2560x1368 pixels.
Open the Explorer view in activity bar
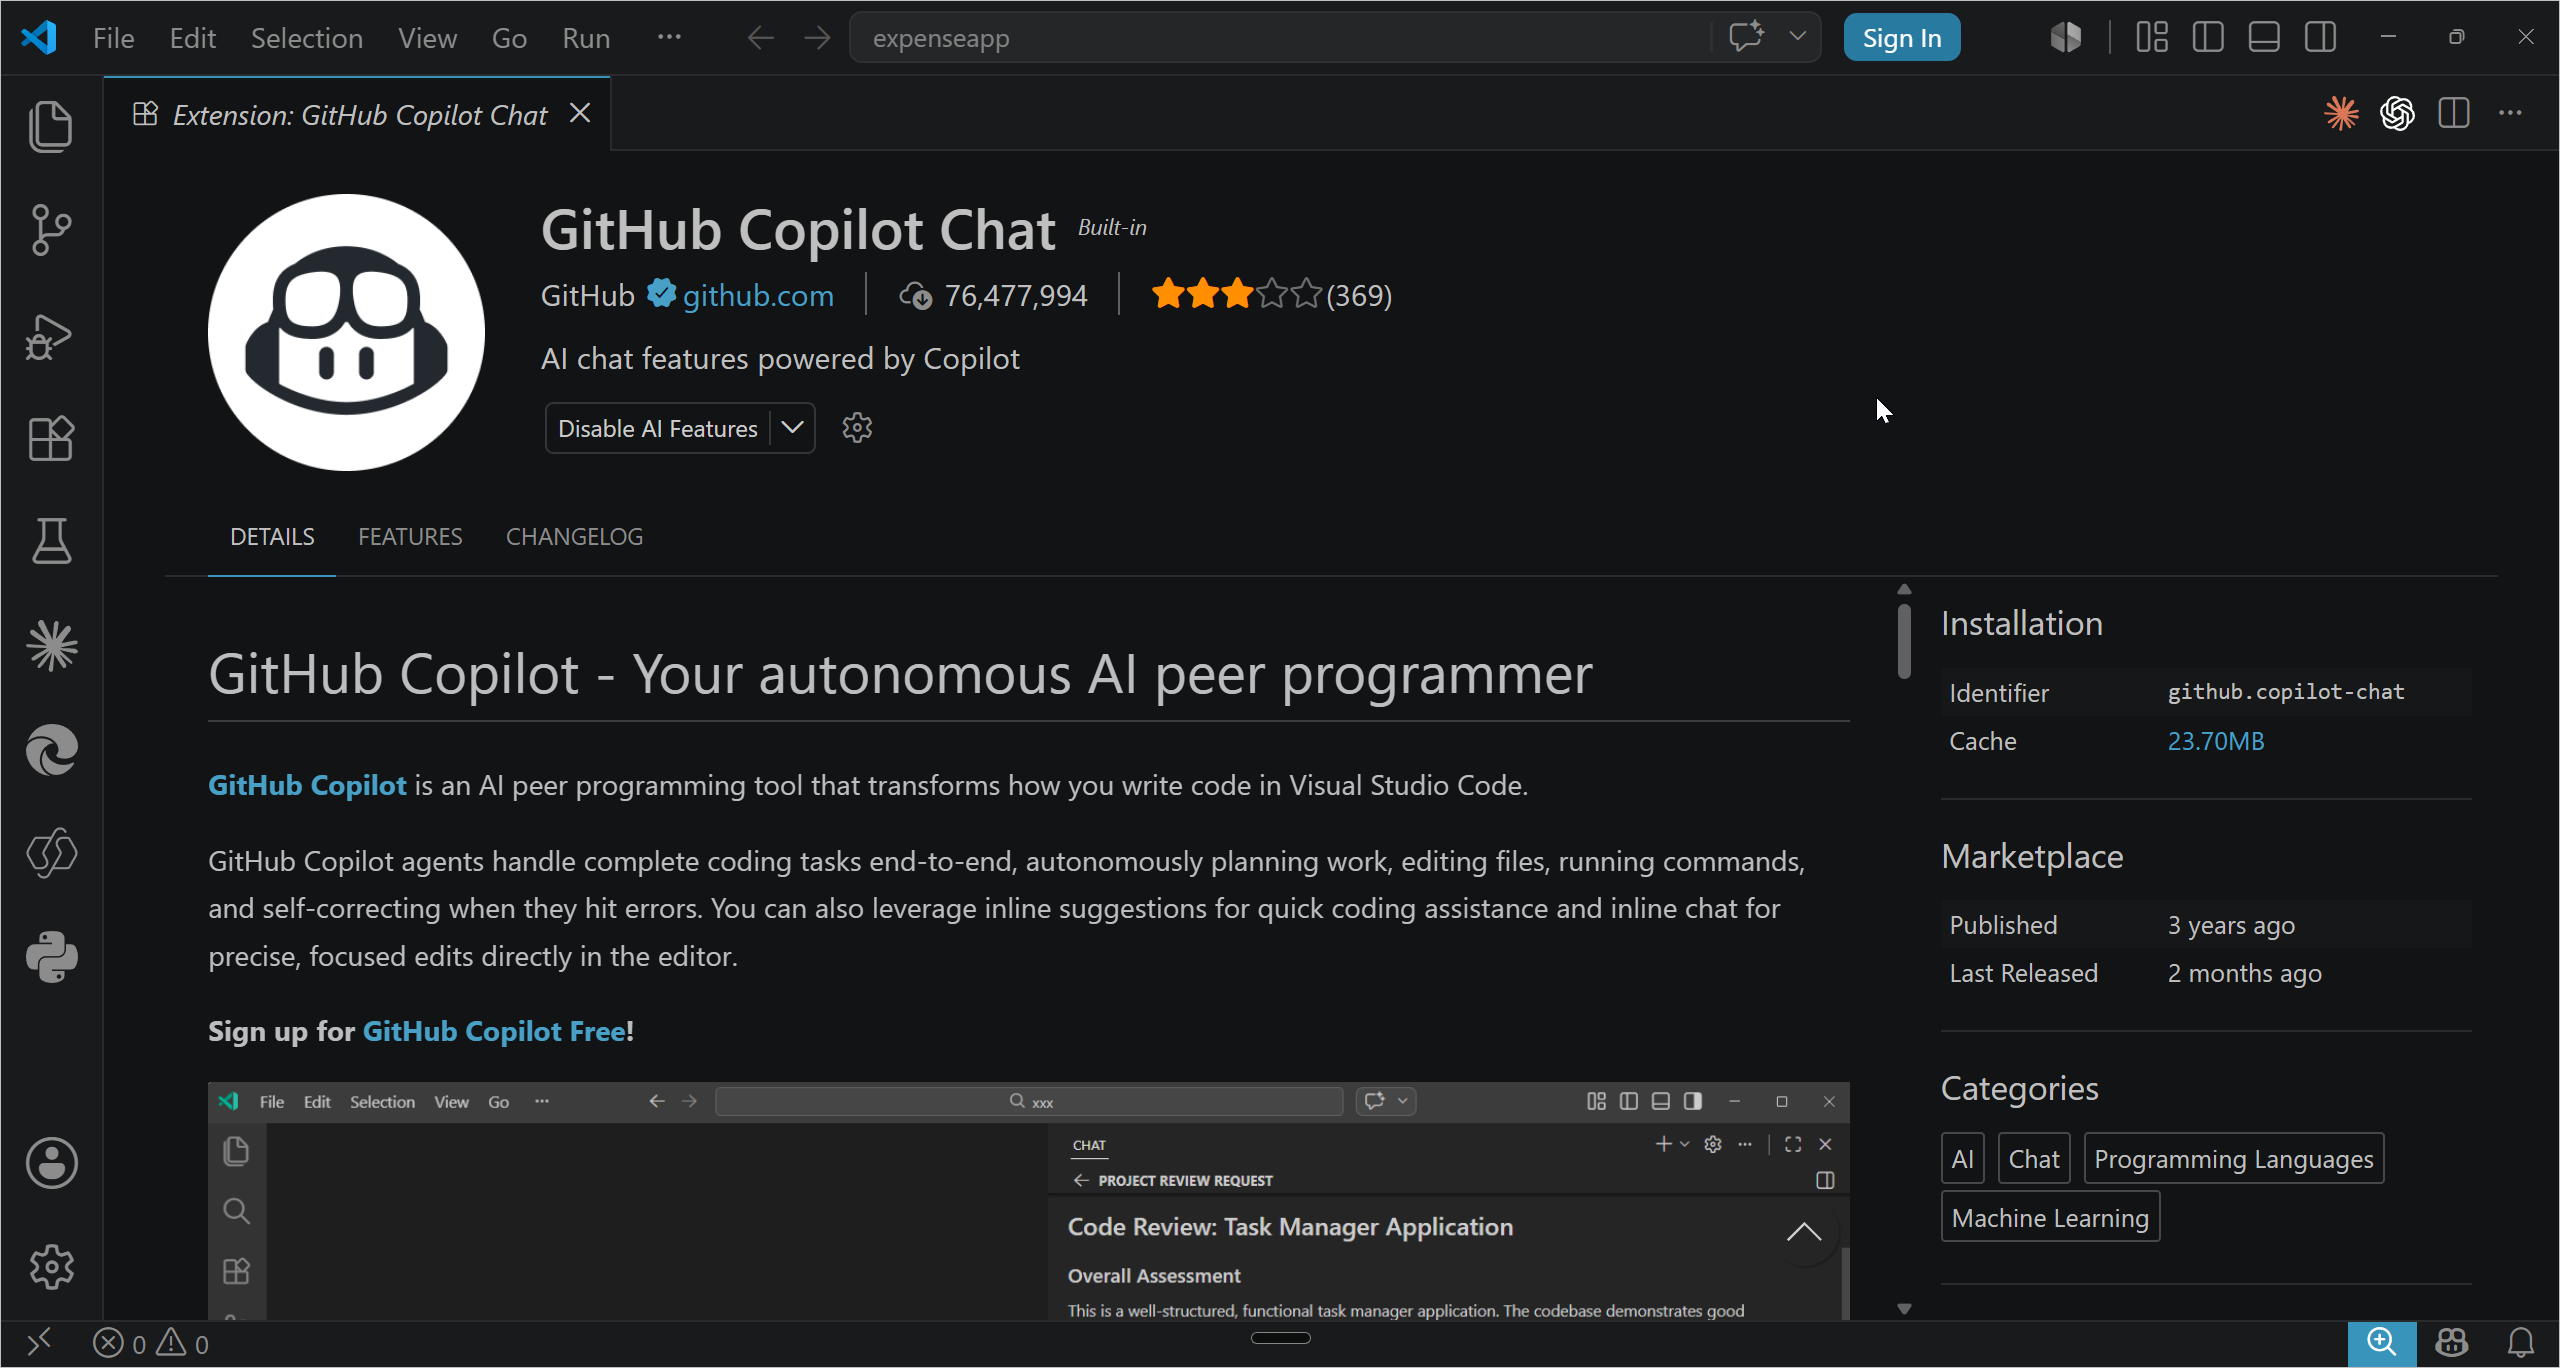tap(51, 127)
